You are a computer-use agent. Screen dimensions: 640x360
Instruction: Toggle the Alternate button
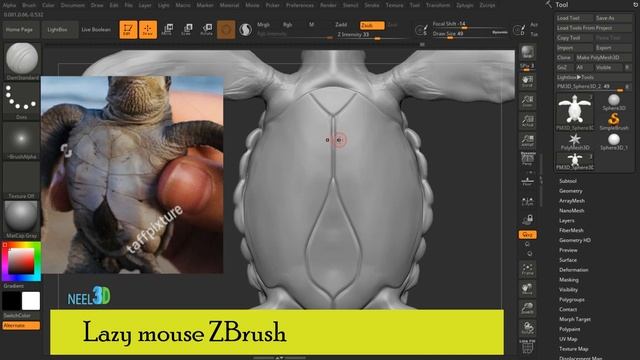click(21, 325)
